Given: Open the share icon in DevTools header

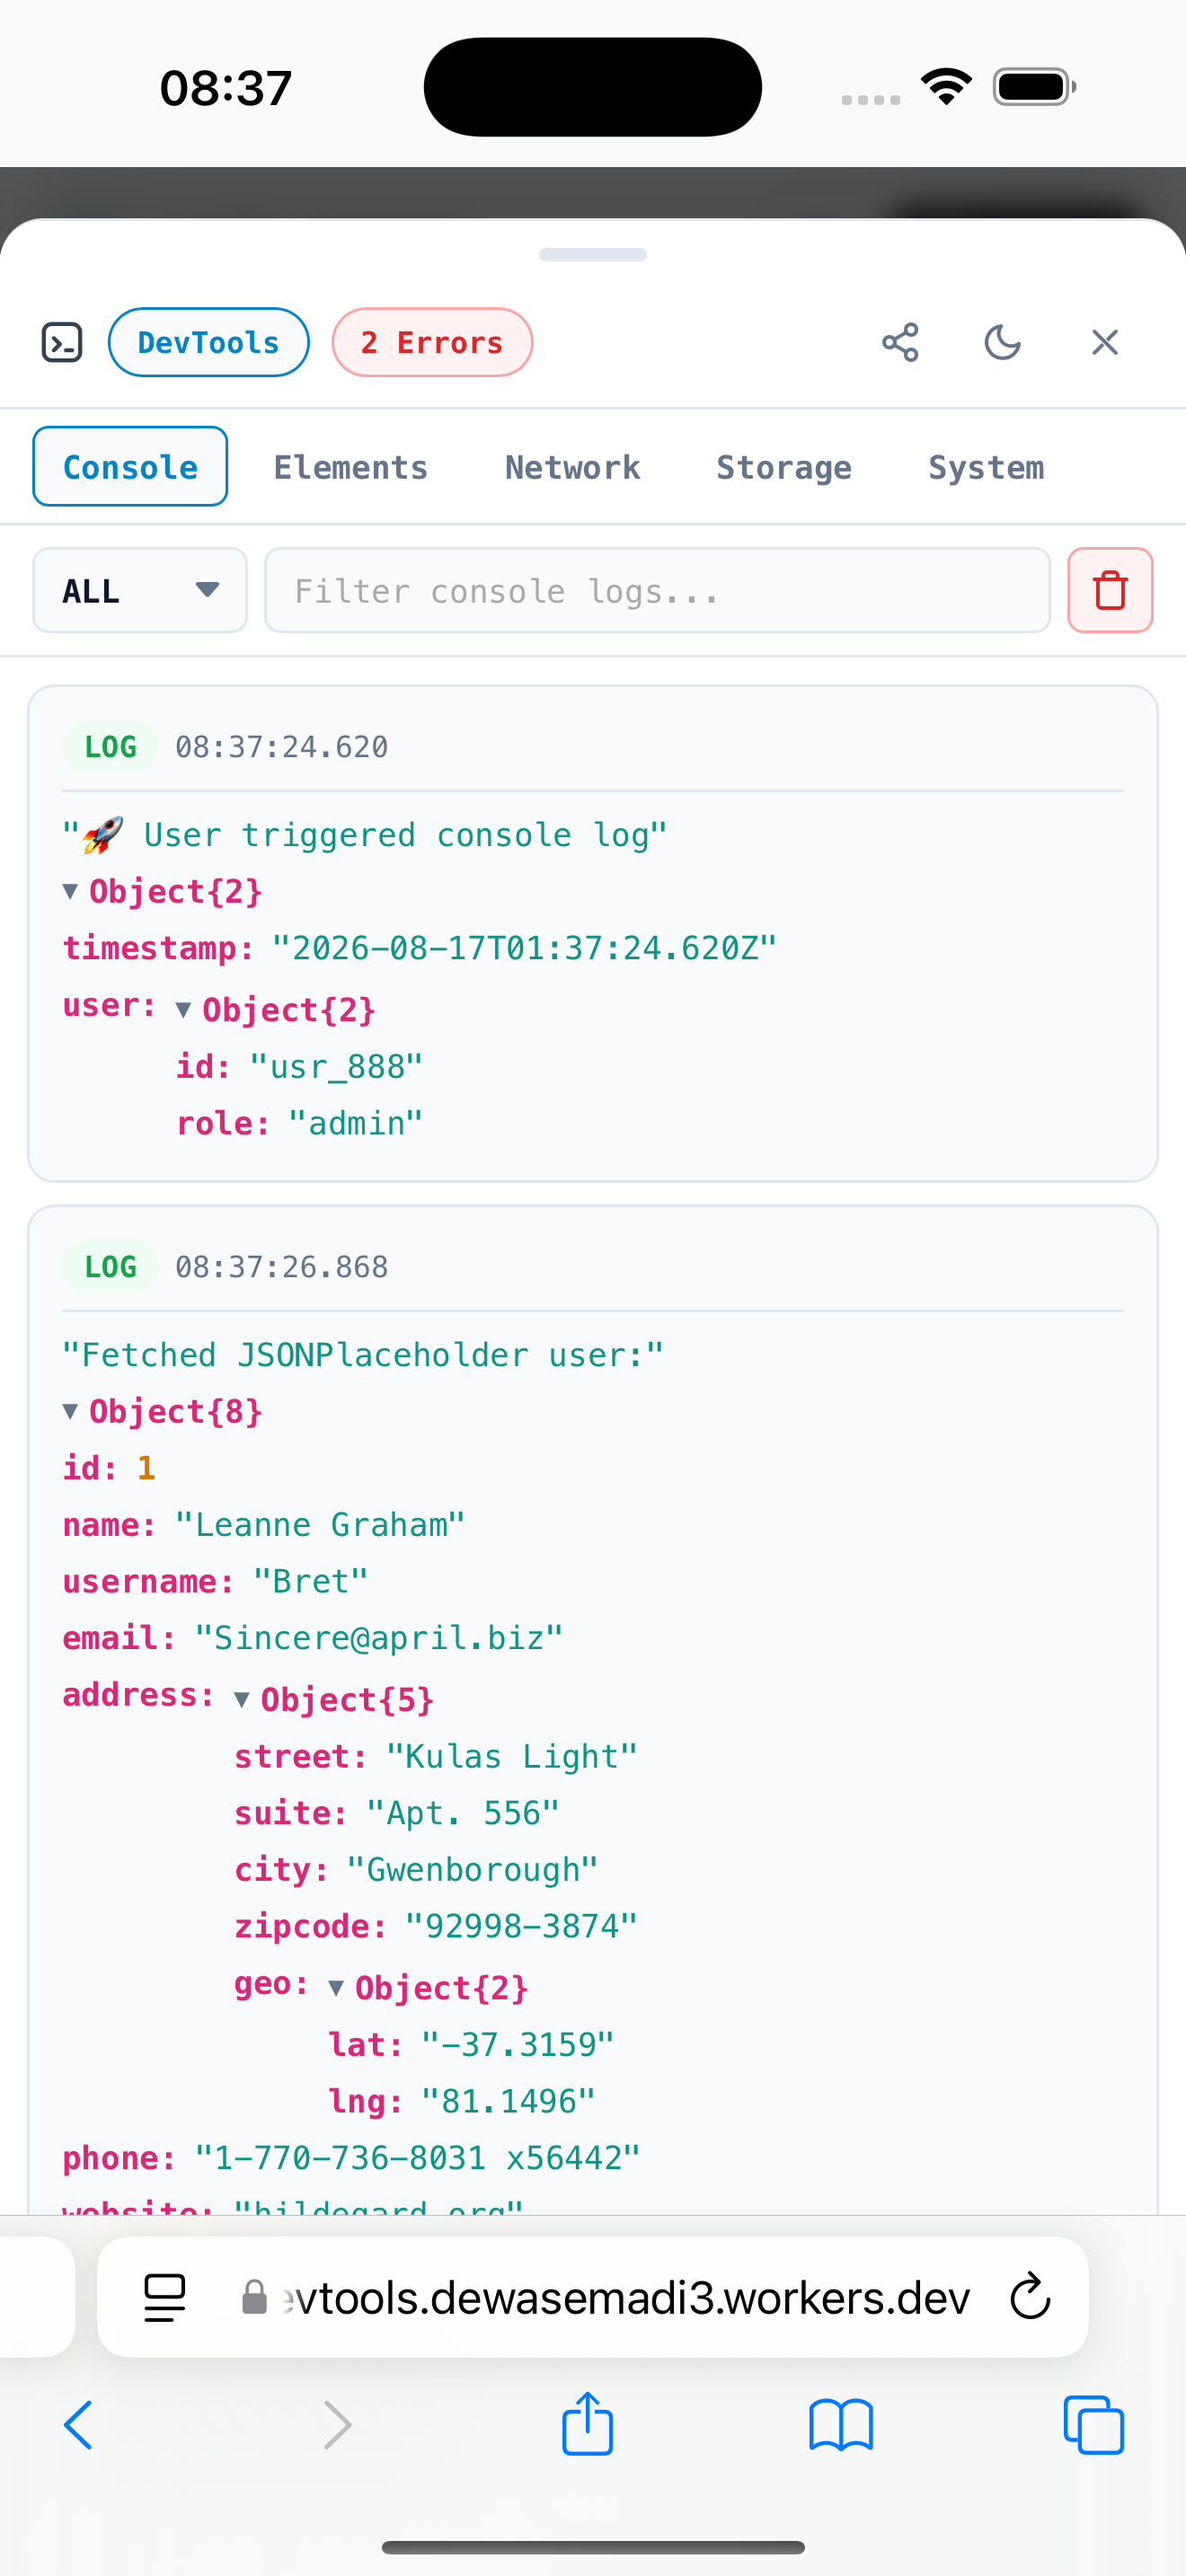Looking at the screenshot, I should [900, 342].
